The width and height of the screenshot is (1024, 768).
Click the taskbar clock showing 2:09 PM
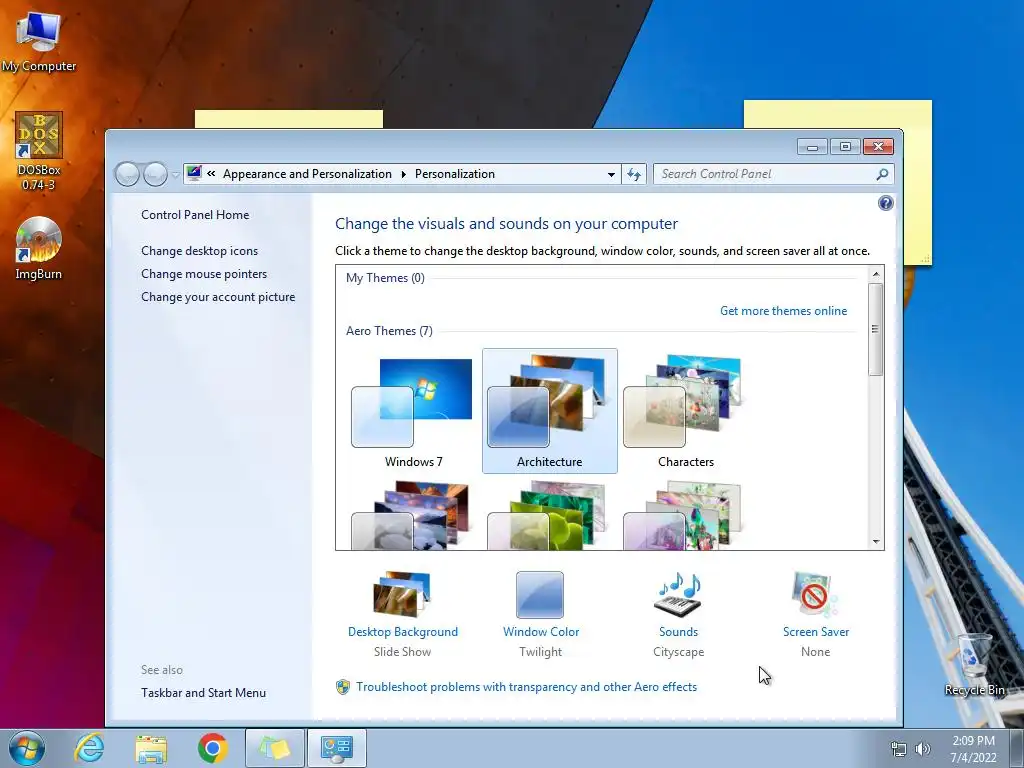click(x=973, y=749)
